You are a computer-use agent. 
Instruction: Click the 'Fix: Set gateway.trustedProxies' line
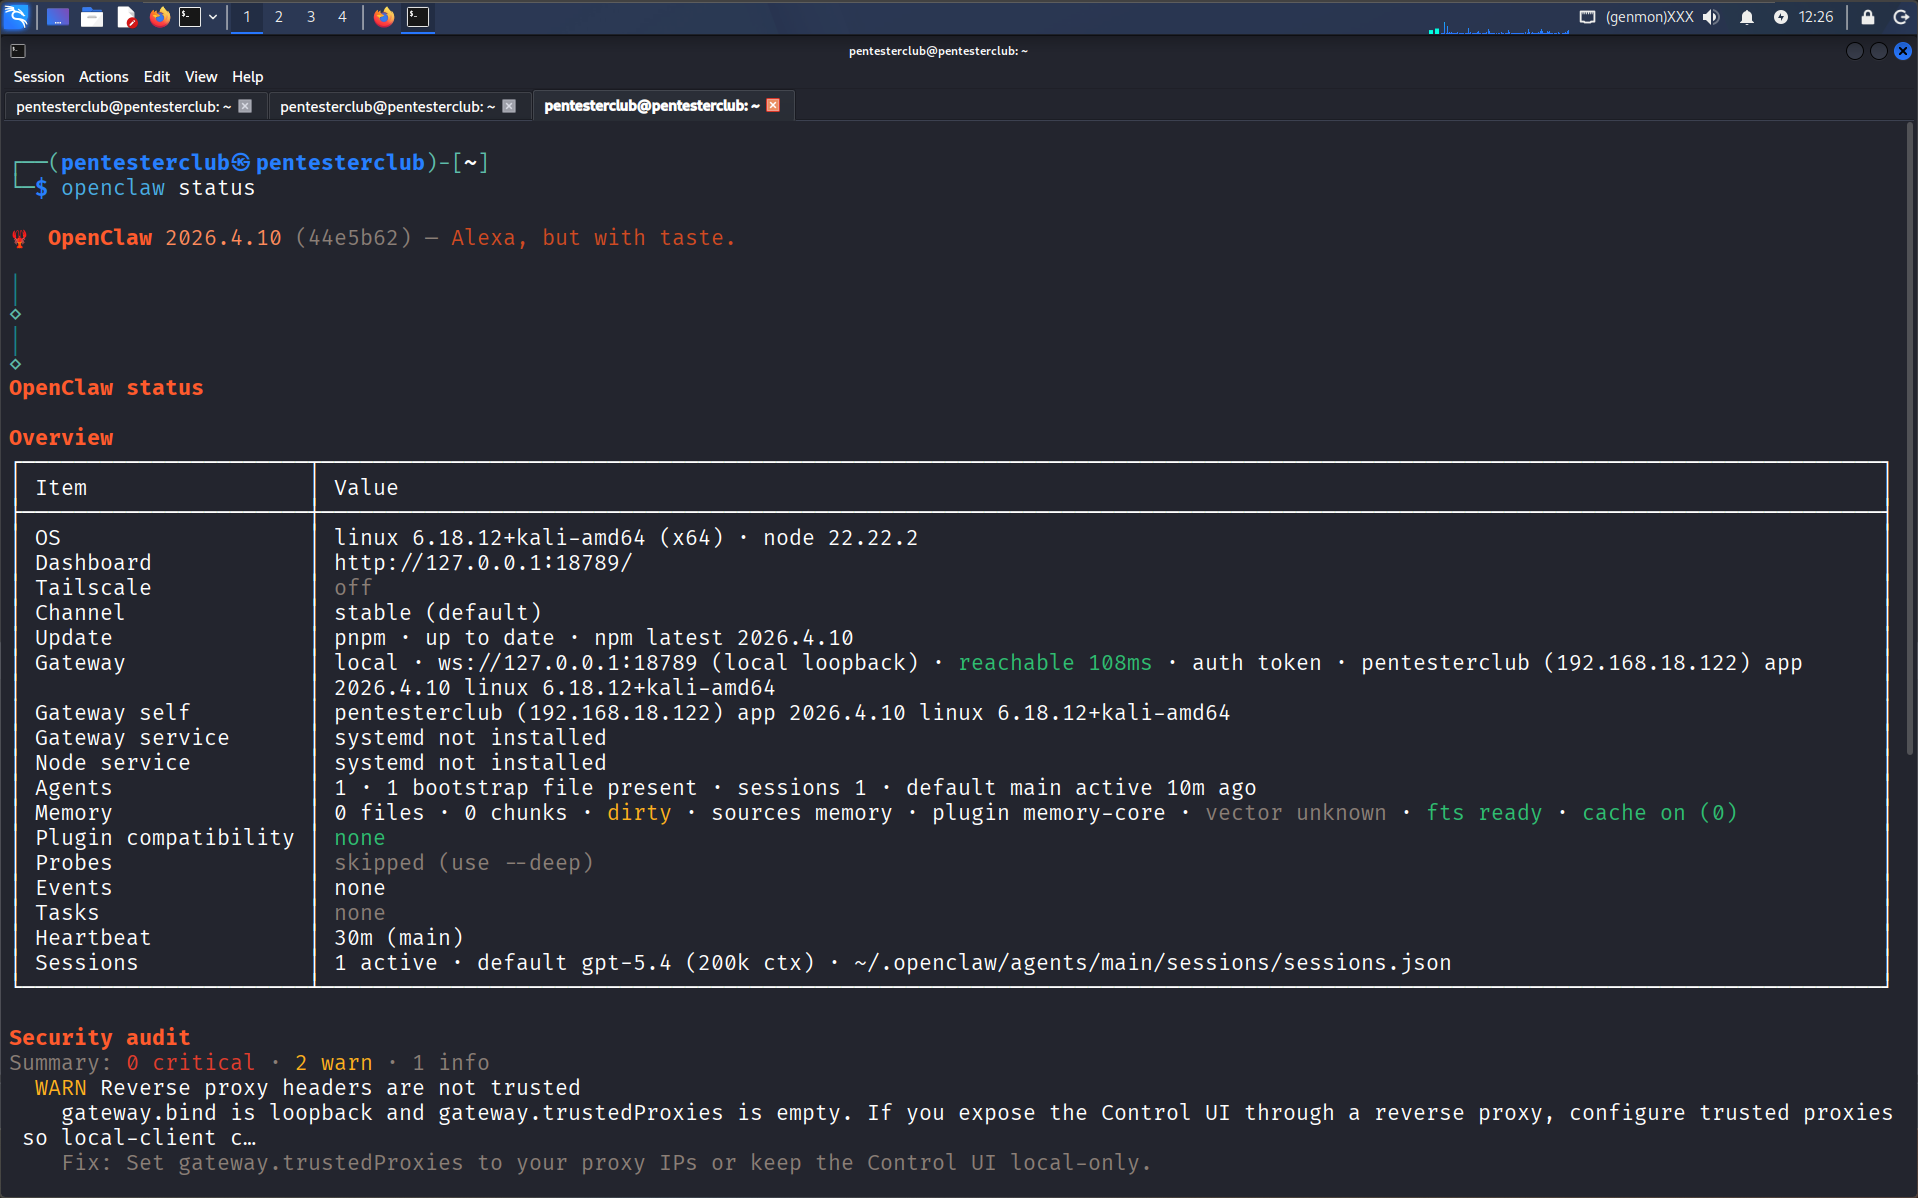point(607,1163)
